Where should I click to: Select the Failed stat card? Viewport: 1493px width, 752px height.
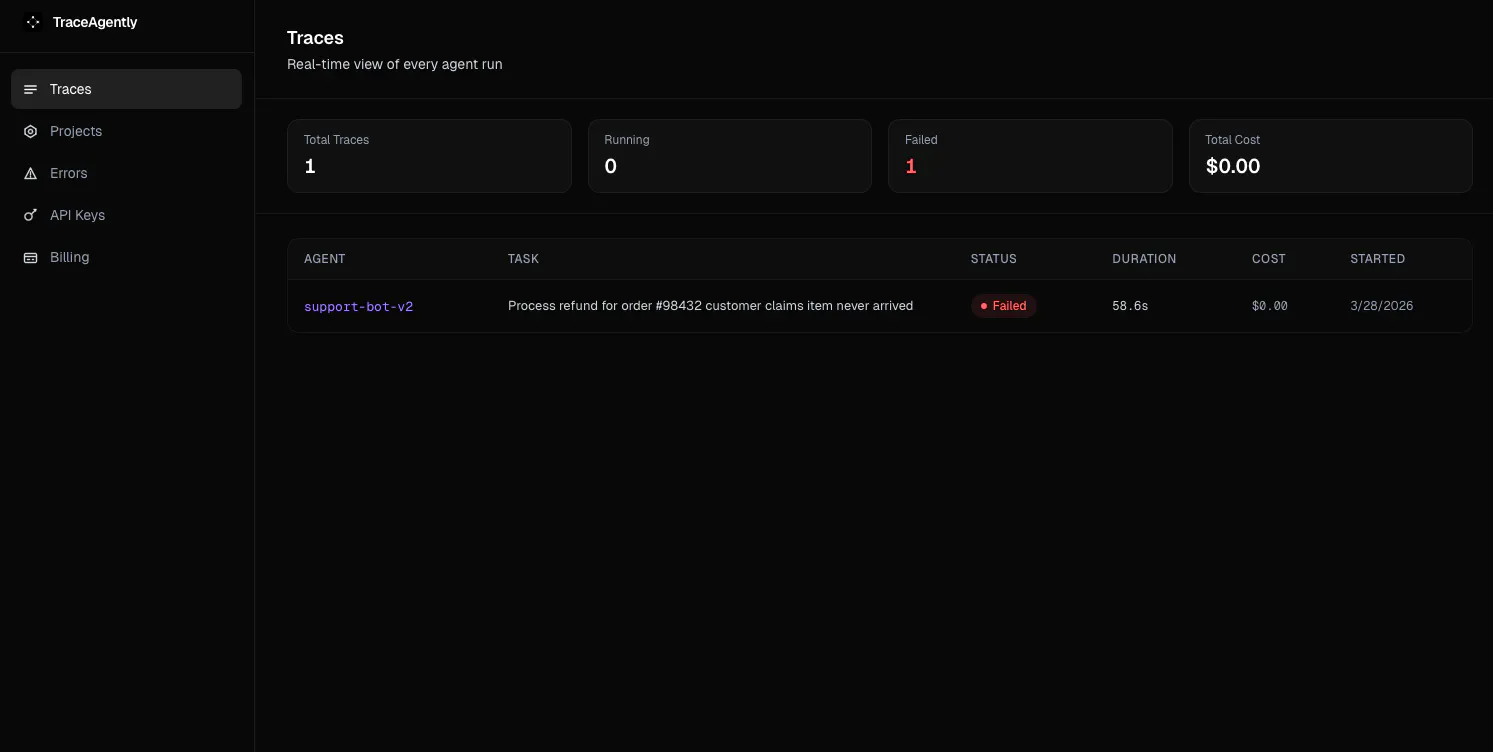1030,156
